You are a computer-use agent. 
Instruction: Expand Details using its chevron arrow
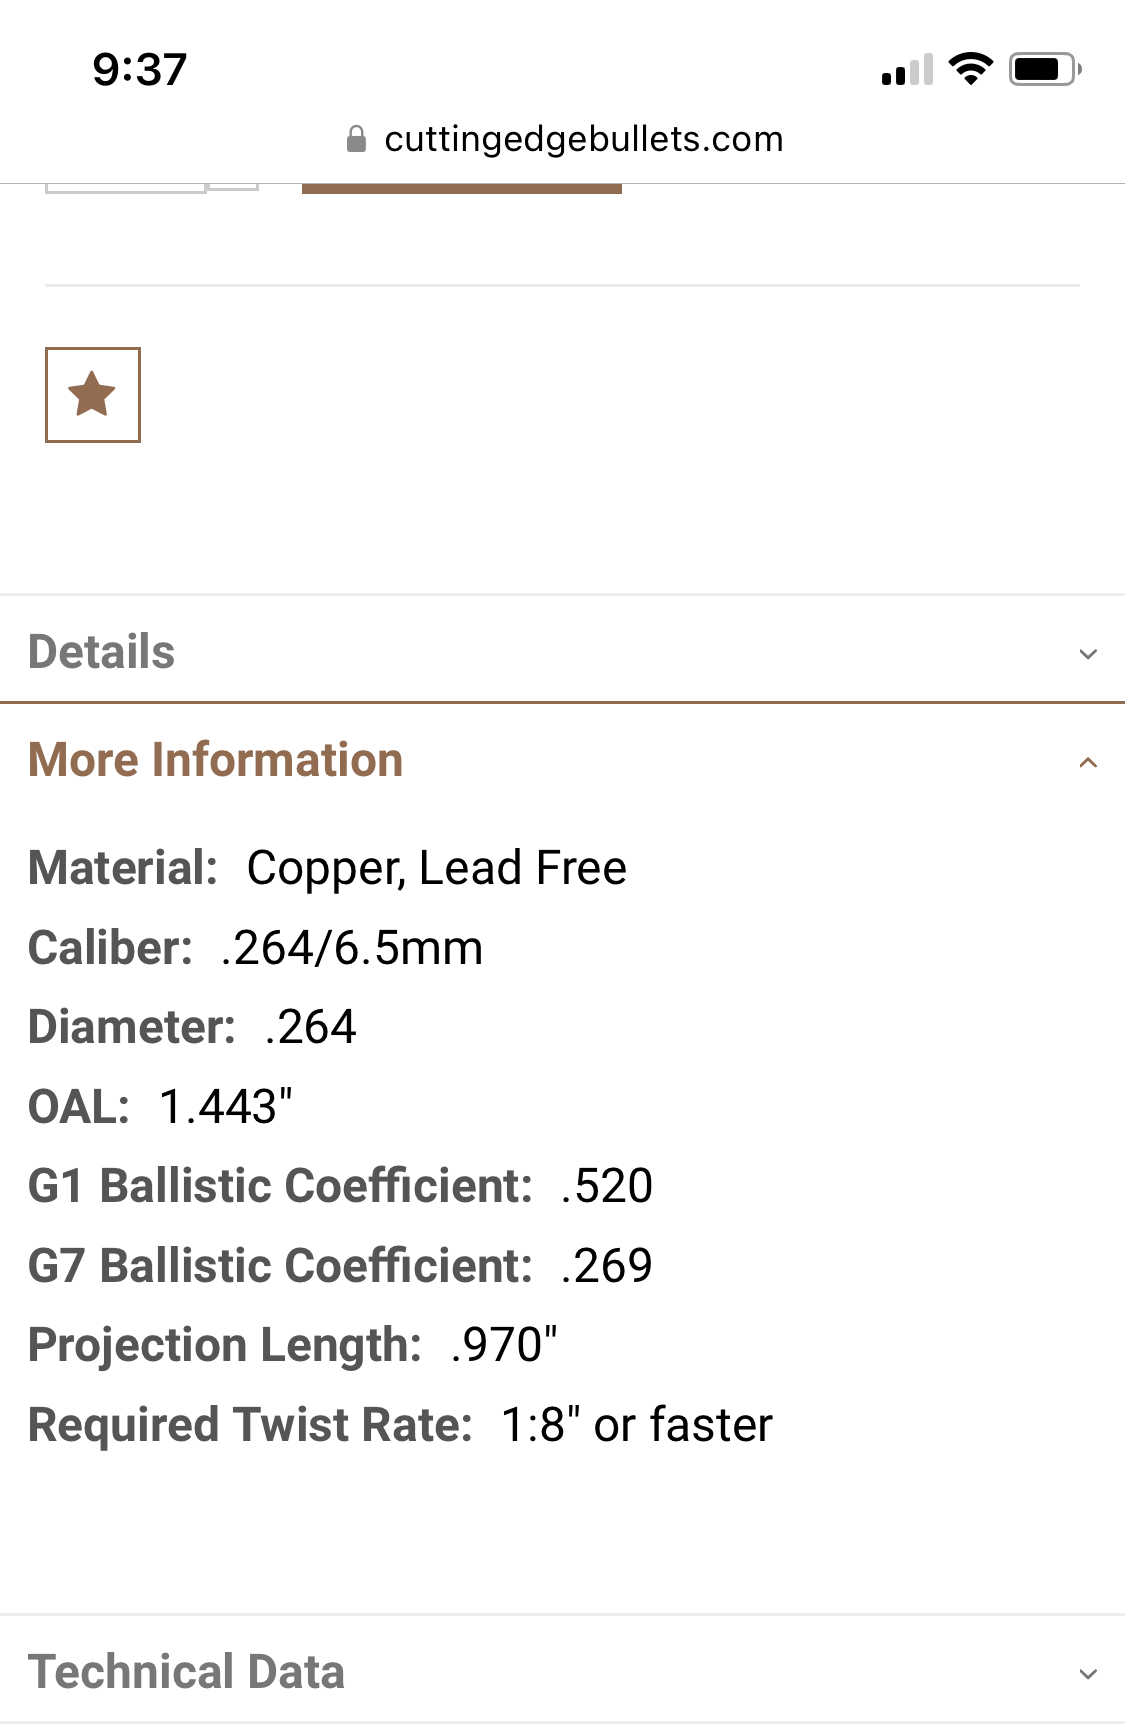(x=1088, y=654)
